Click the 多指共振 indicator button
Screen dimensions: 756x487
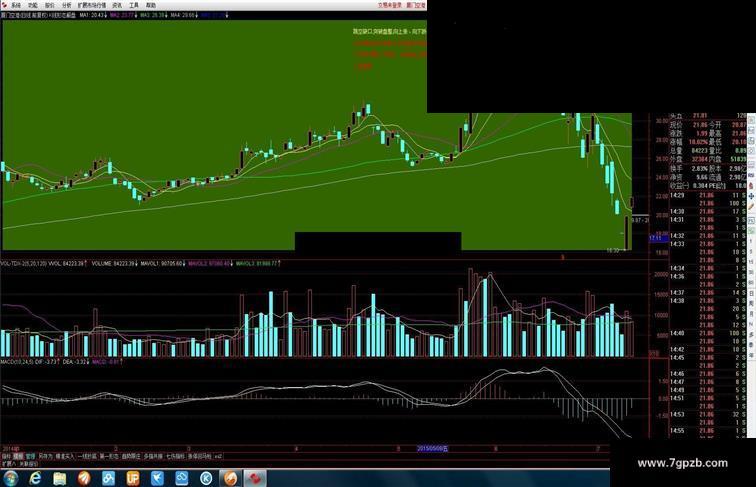click(153, 456)
